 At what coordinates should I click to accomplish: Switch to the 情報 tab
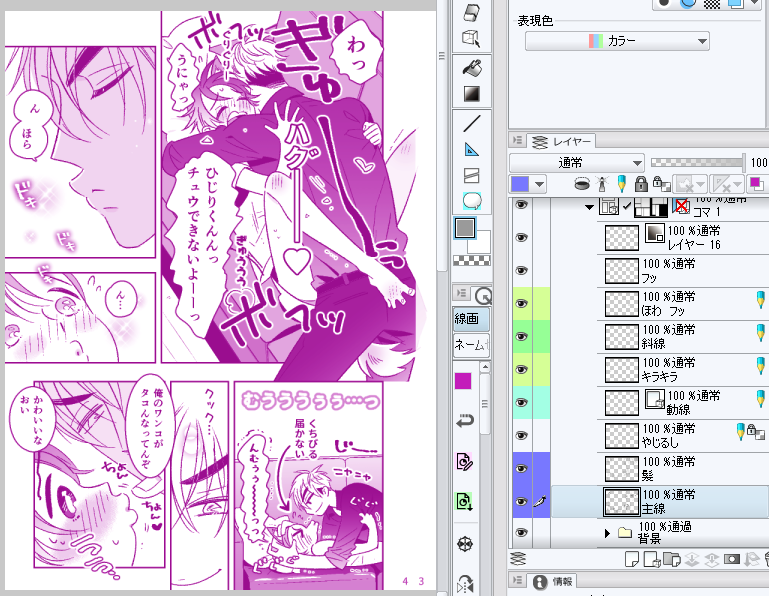(x=553, y=582)
